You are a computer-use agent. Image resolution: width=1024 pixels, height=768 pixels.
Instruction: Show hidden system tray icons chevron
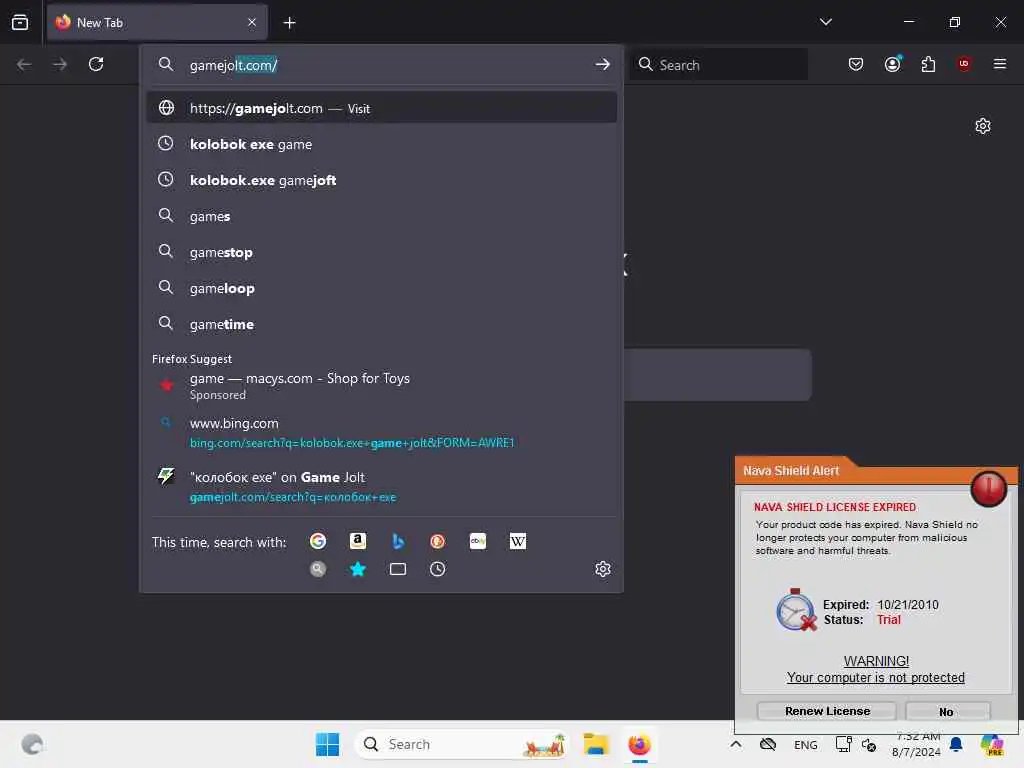coord(735,744)
